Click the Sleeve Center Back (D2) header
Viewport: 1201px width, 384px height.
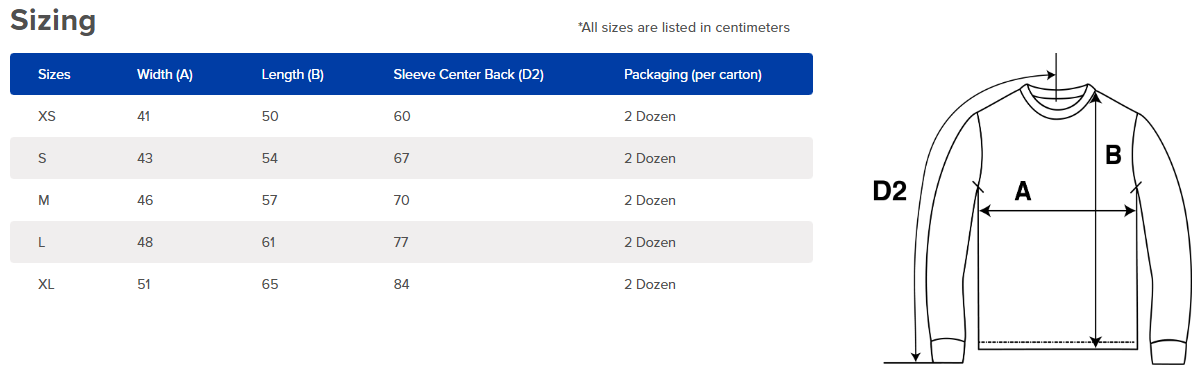[468, 75]
